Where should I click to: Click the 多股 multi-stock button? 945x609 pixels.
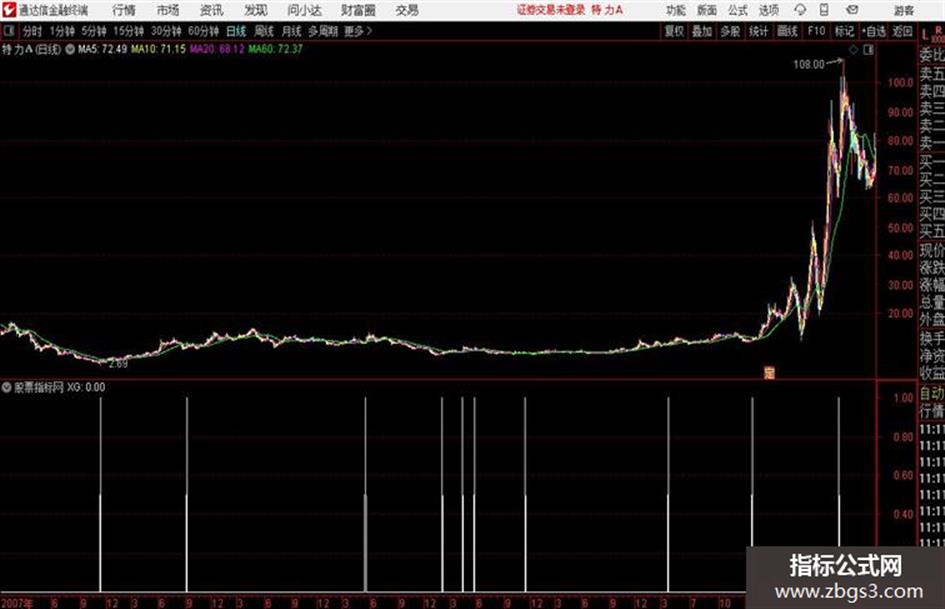coord(730,31)
